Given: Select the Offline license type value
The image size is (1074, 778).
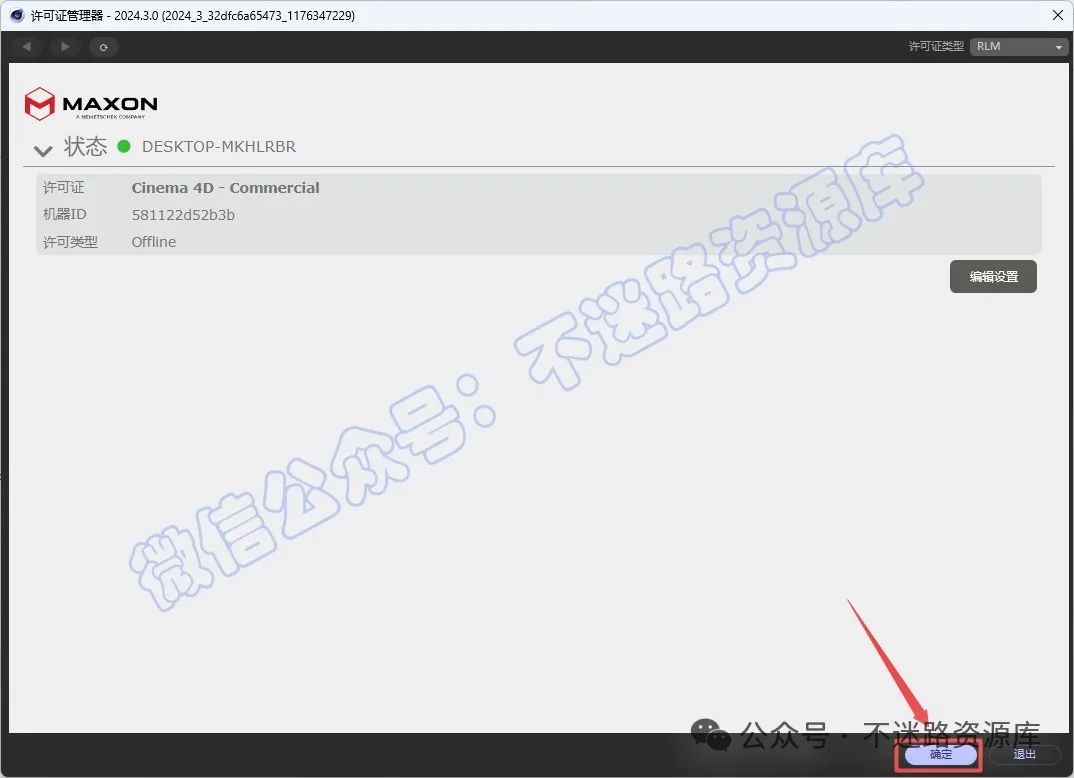Looking at the screenshot, I should (153, 242).
